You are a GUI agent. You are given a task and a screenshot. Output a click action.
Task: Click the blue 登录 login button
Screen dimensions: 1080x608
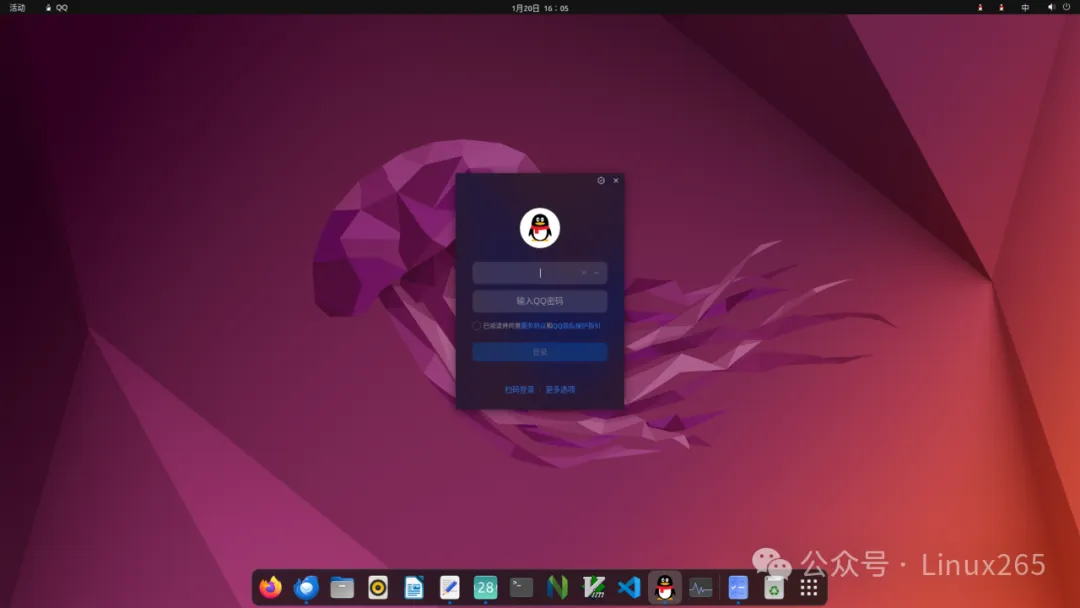point(539,352)
